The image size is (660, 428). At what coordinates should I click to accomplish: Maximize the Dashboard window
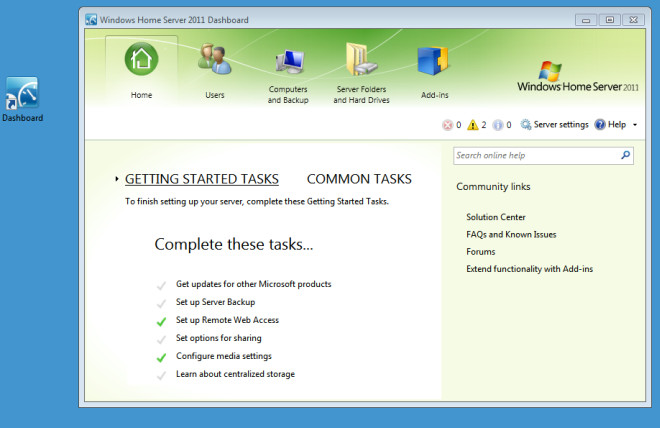[x=609, y=20]
